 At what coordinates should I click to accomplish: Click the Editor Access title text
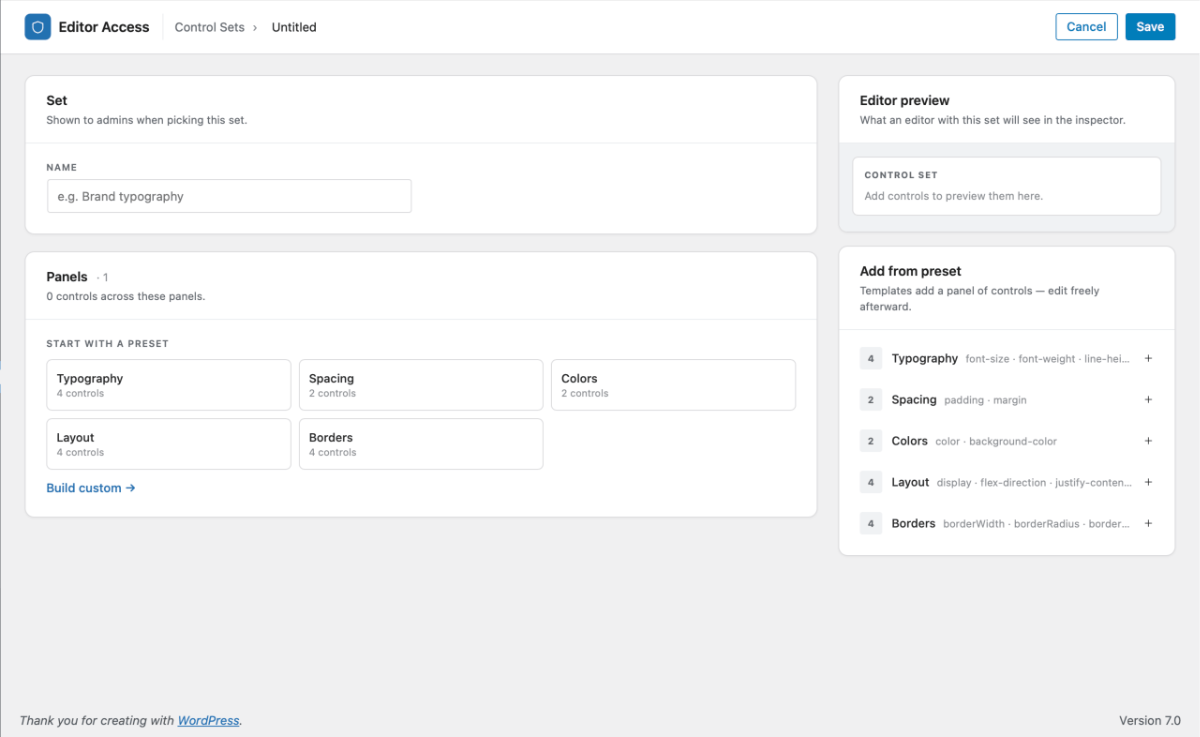tap(104, 27)
